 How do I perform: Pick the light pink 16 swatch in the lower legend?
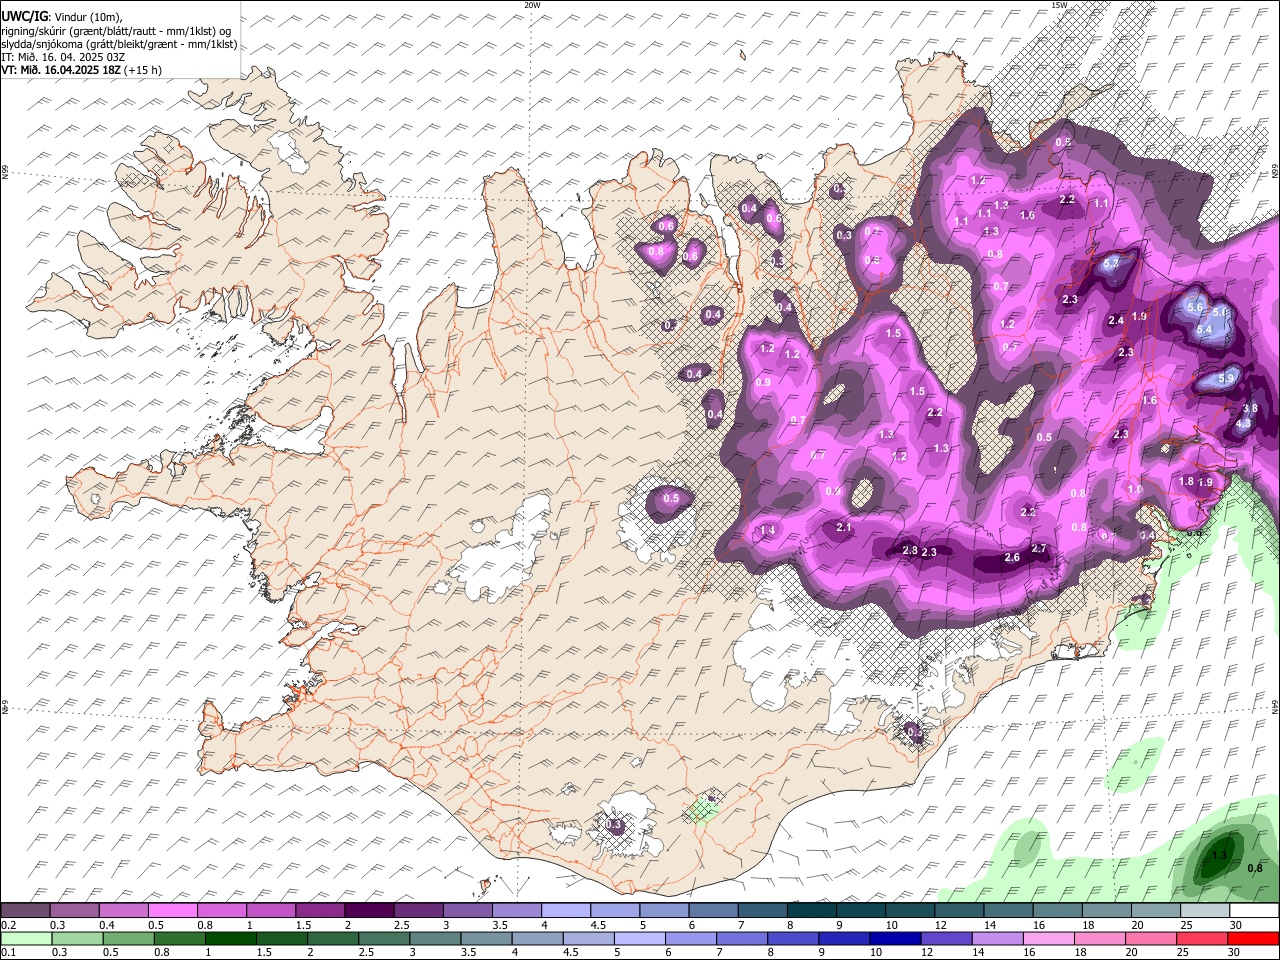1049,939
